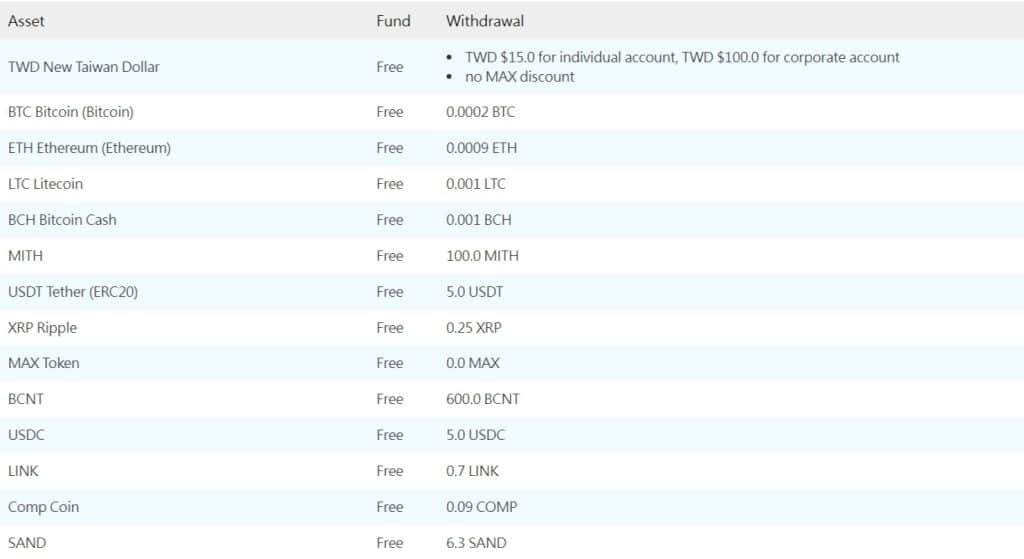Click 'Free' fund fee in BCNT row
This screenshot has width=1024, height=559.
(x=389, y=398)
